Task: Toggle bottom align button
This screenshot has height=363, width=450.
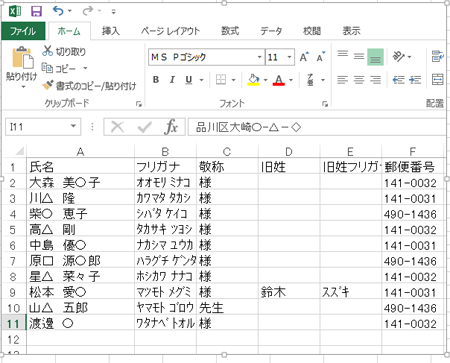Action: click(375, 57)
